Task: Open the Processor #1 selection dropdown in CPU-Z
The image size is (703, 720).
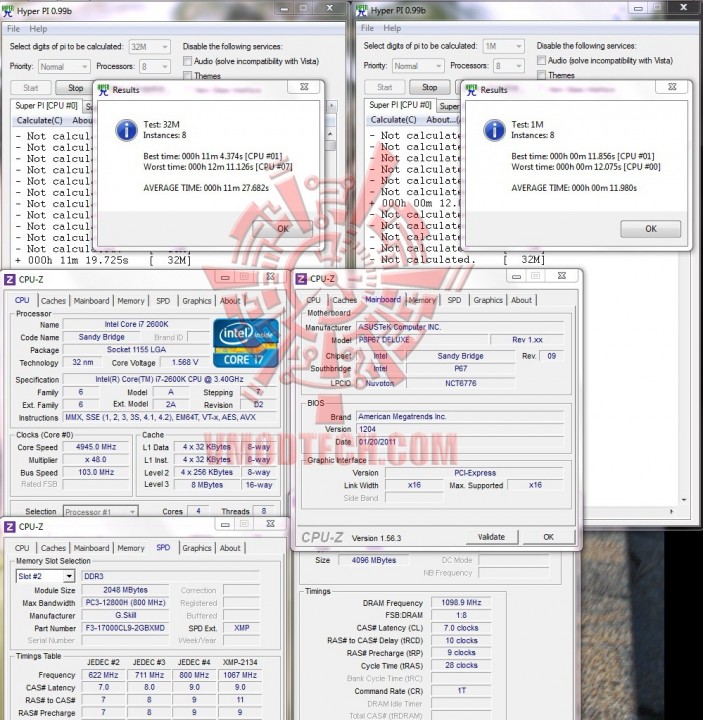Action: (100, 511)
